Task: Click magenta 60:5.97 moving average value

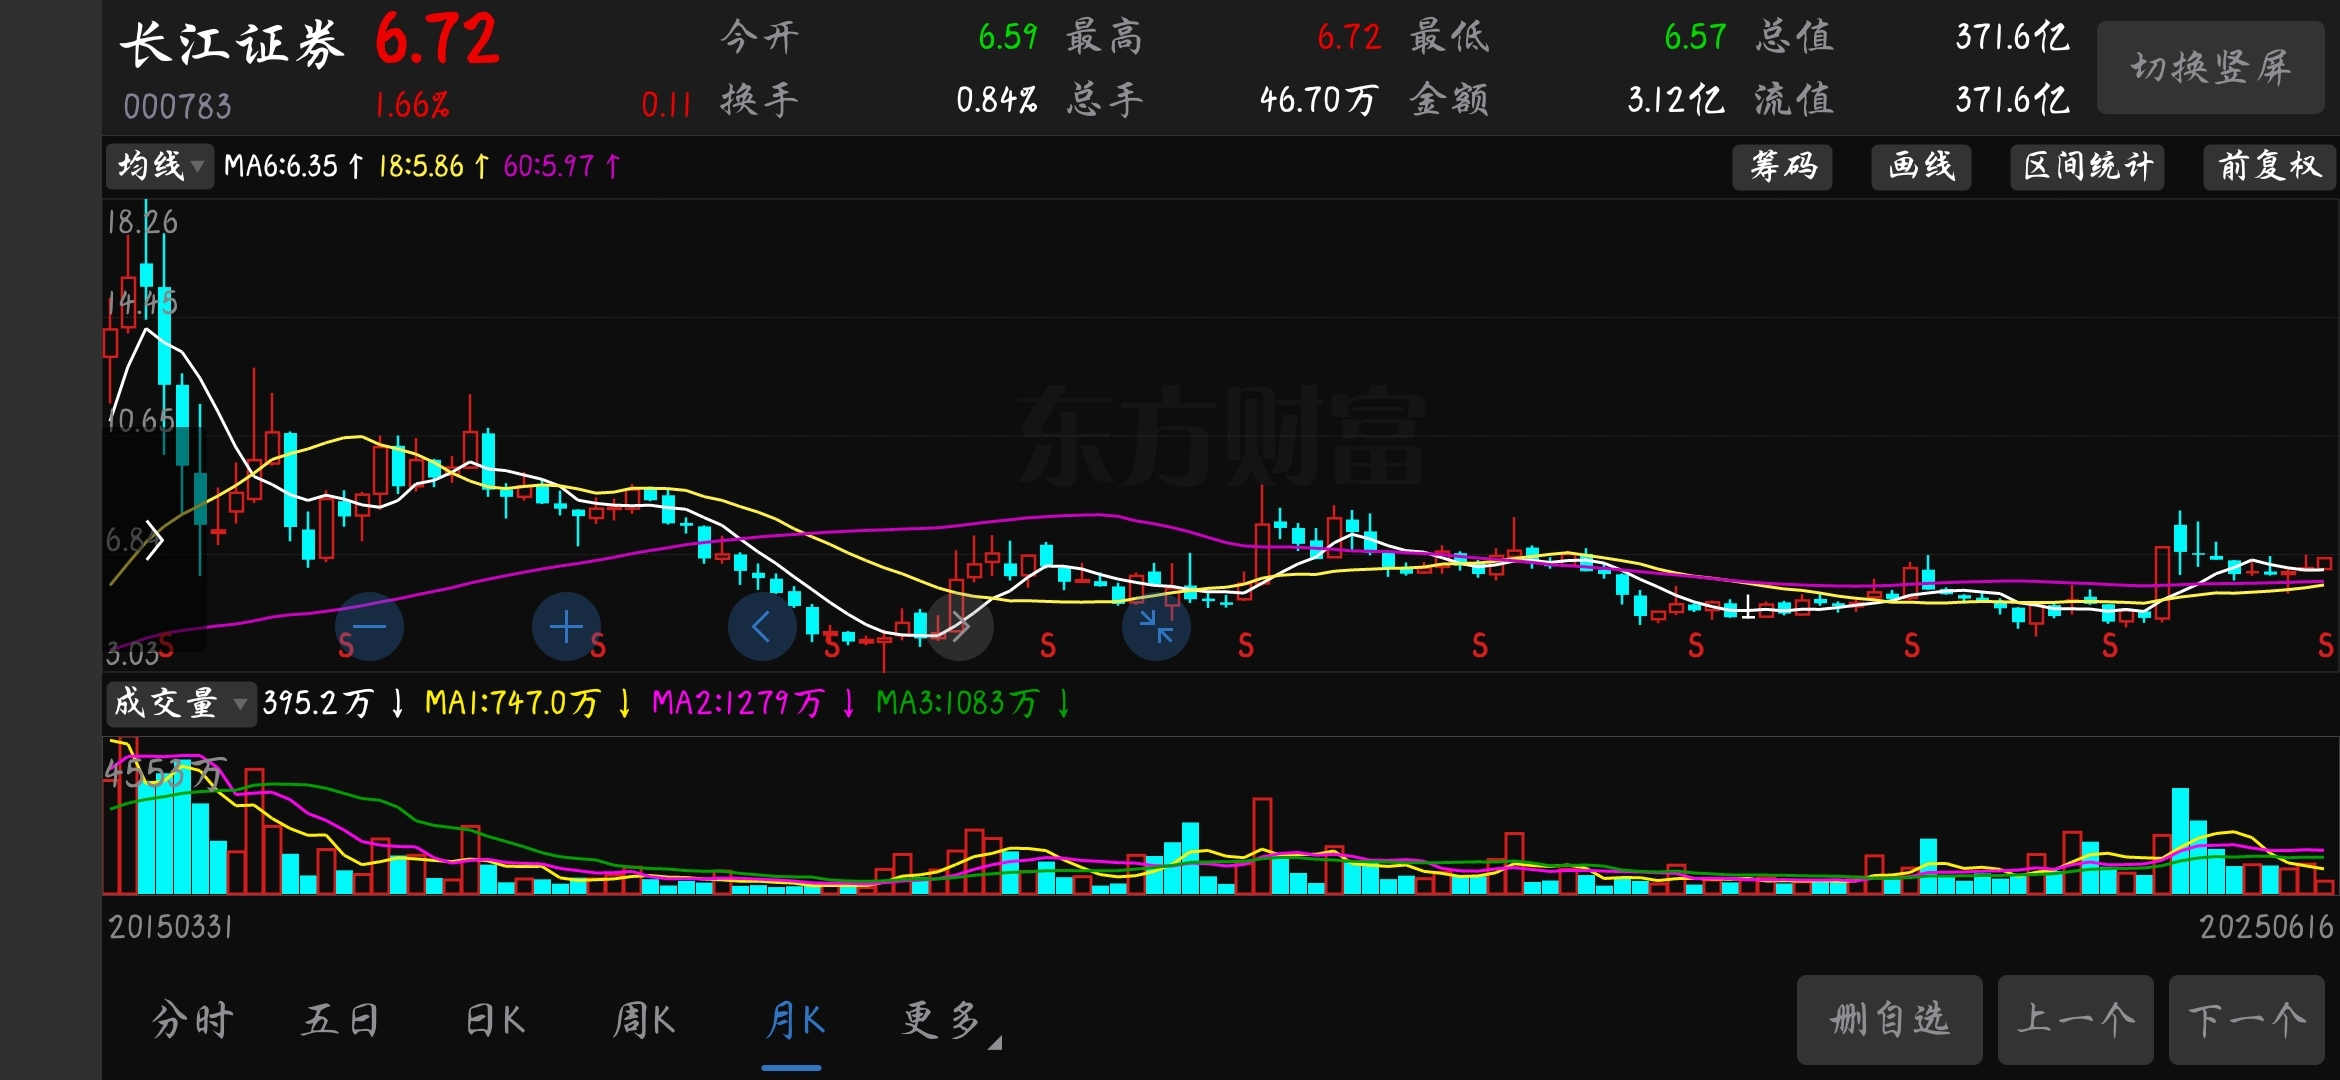Action: point(549,166)
